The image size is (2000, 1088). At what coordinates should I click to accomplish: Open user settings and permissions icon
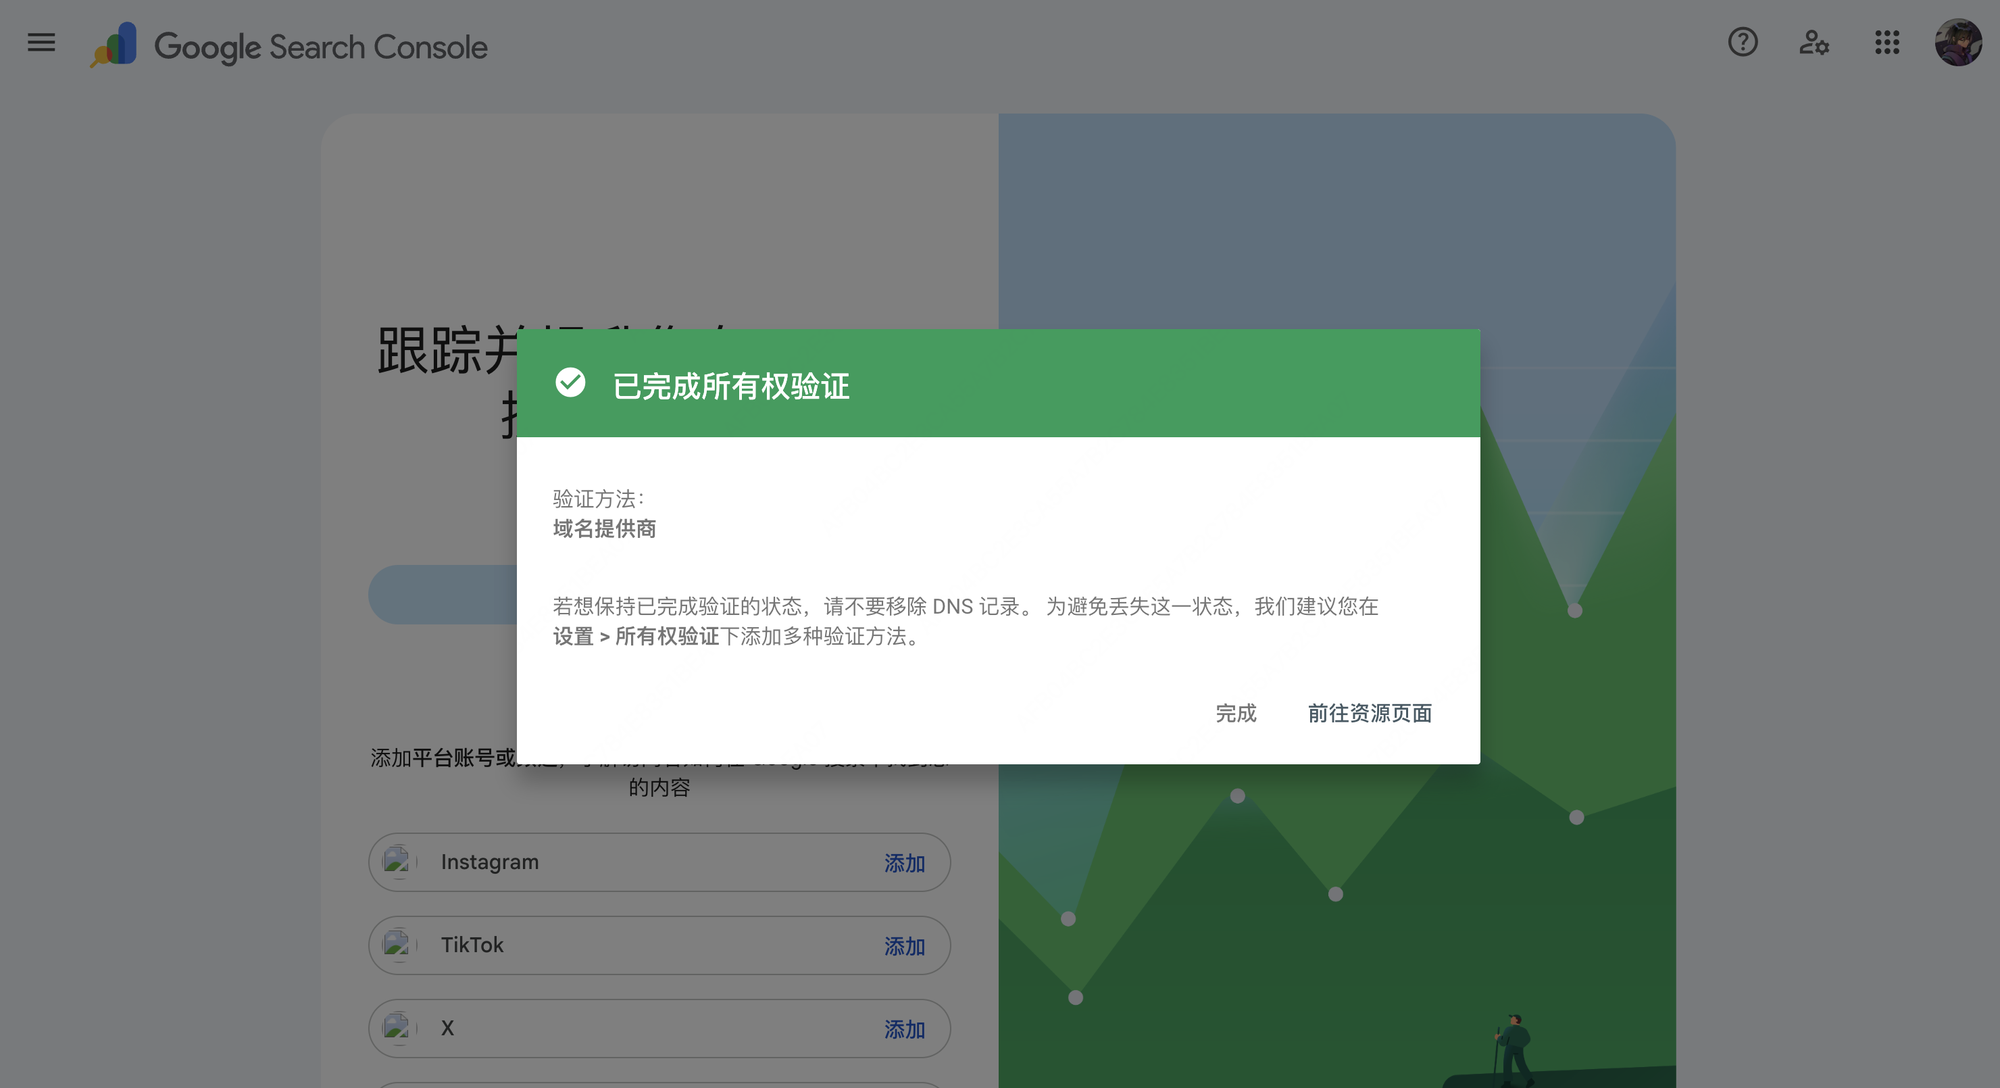(x=1814, y=42)
